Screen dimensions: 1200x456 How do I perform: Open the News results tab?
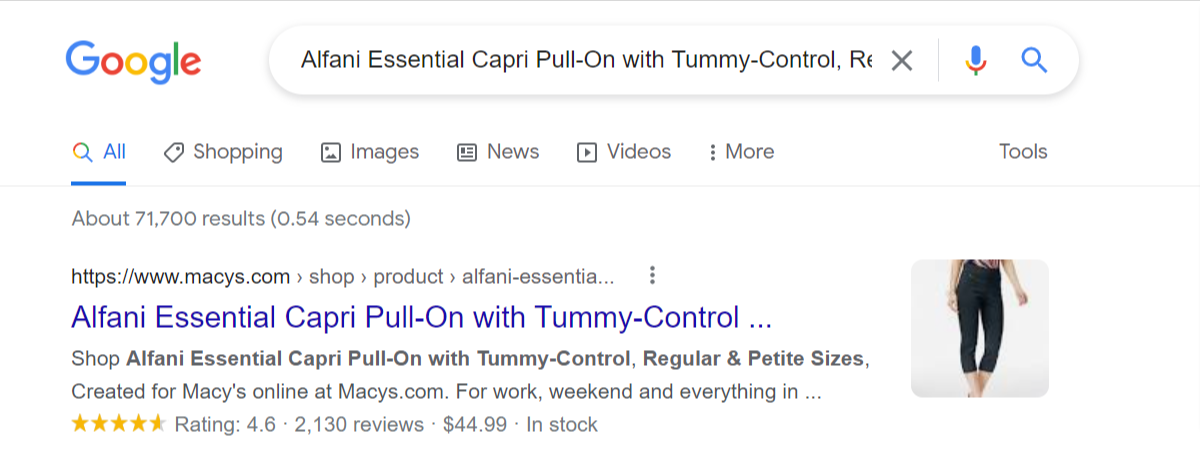pyautogui.click(x=497, y=152)
